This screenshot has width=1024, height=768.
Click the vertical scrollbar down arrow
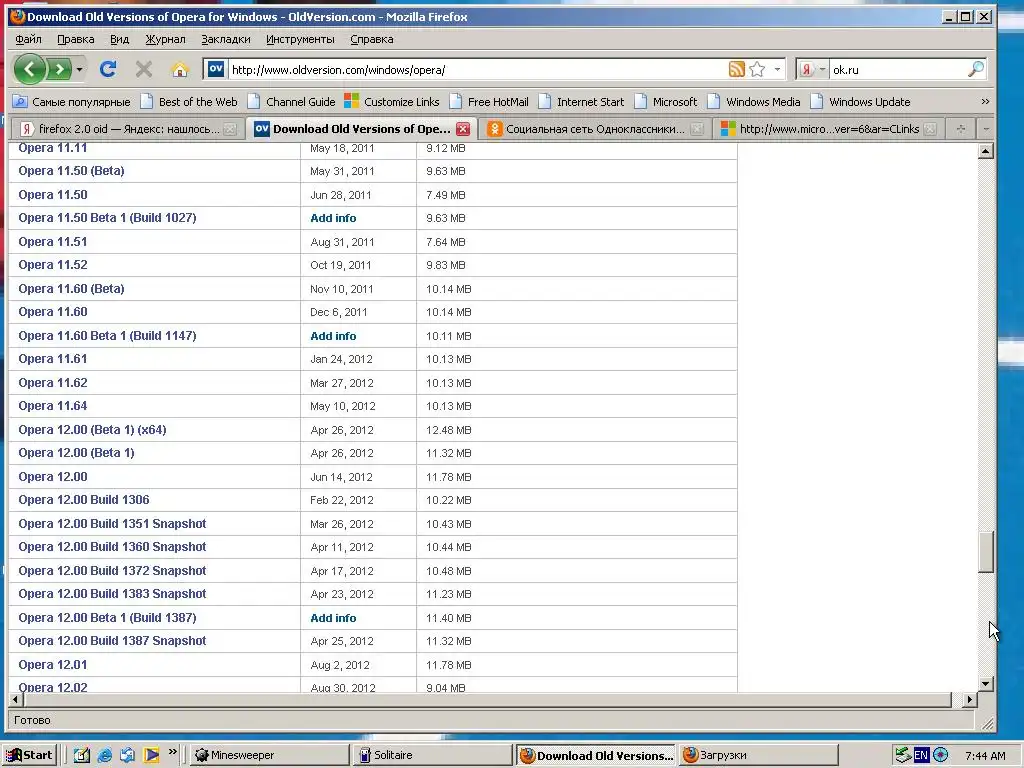(x=985, y=684)
